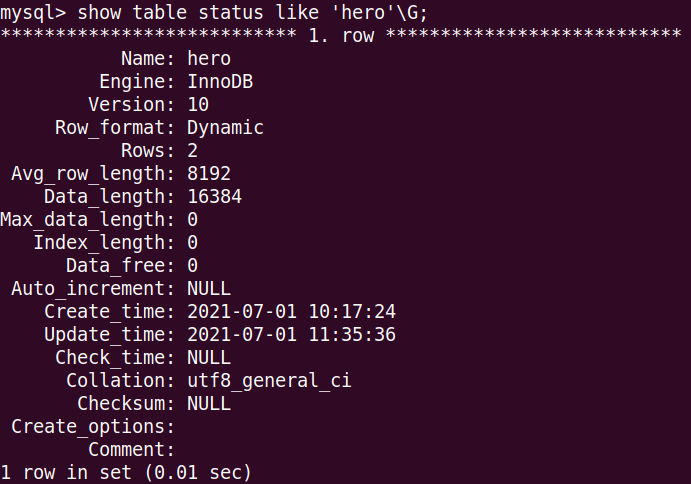691x484 pixels.
Task: Click the Comment field label
Action: [x=131, y=450]
